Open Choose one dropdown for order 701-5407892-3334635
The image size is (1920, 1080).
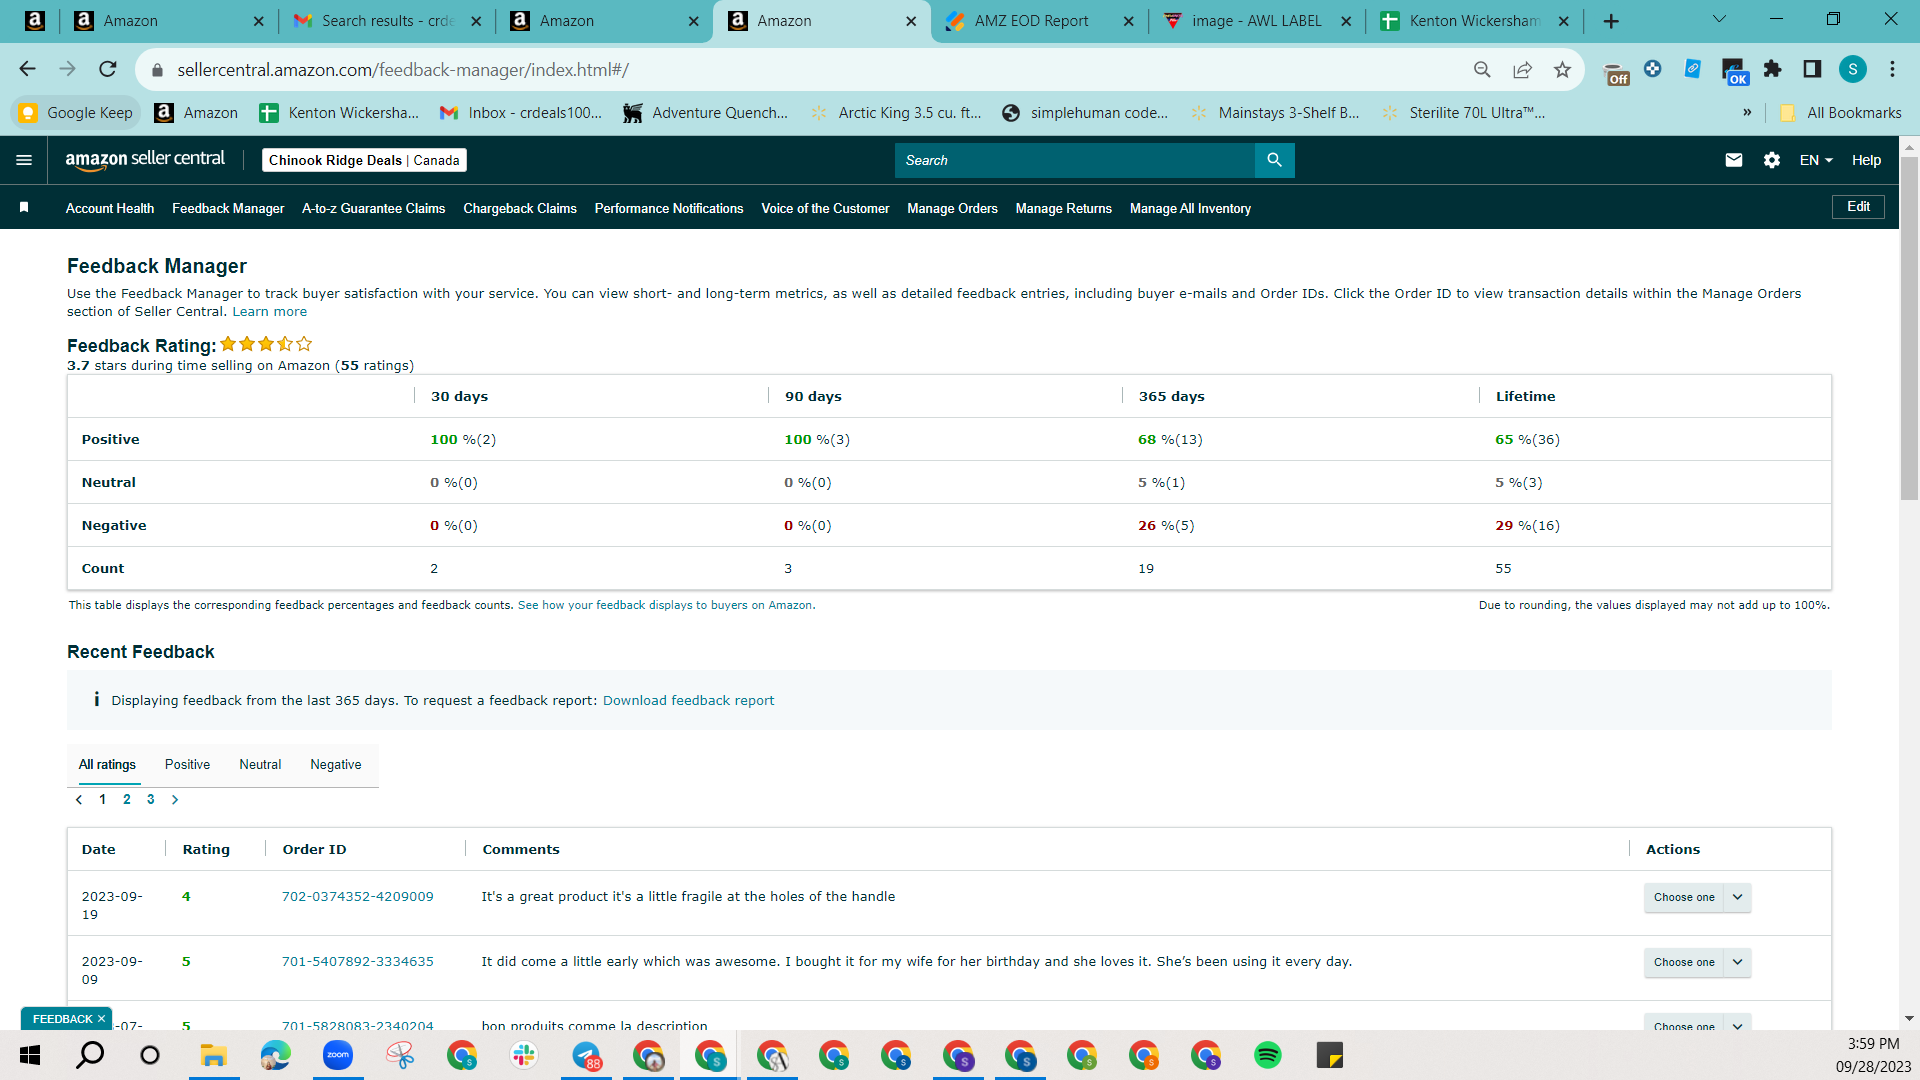click(1697, 962)
